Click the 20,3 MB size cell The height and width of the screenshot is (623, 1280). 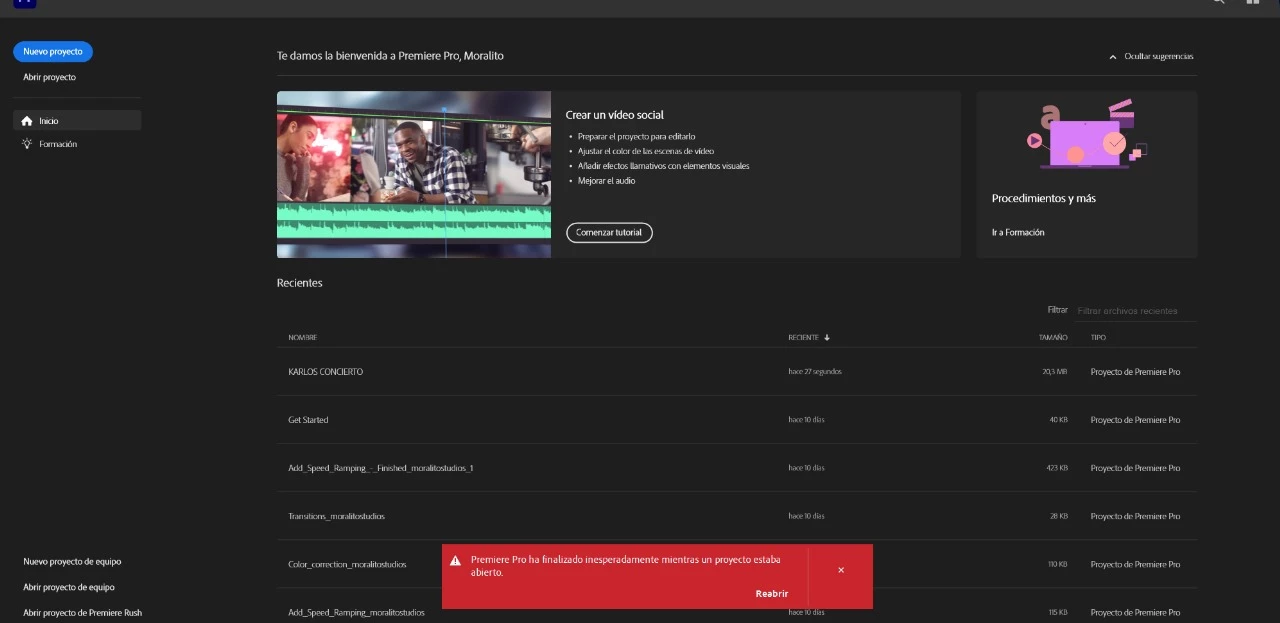[x=1055, y=372]
